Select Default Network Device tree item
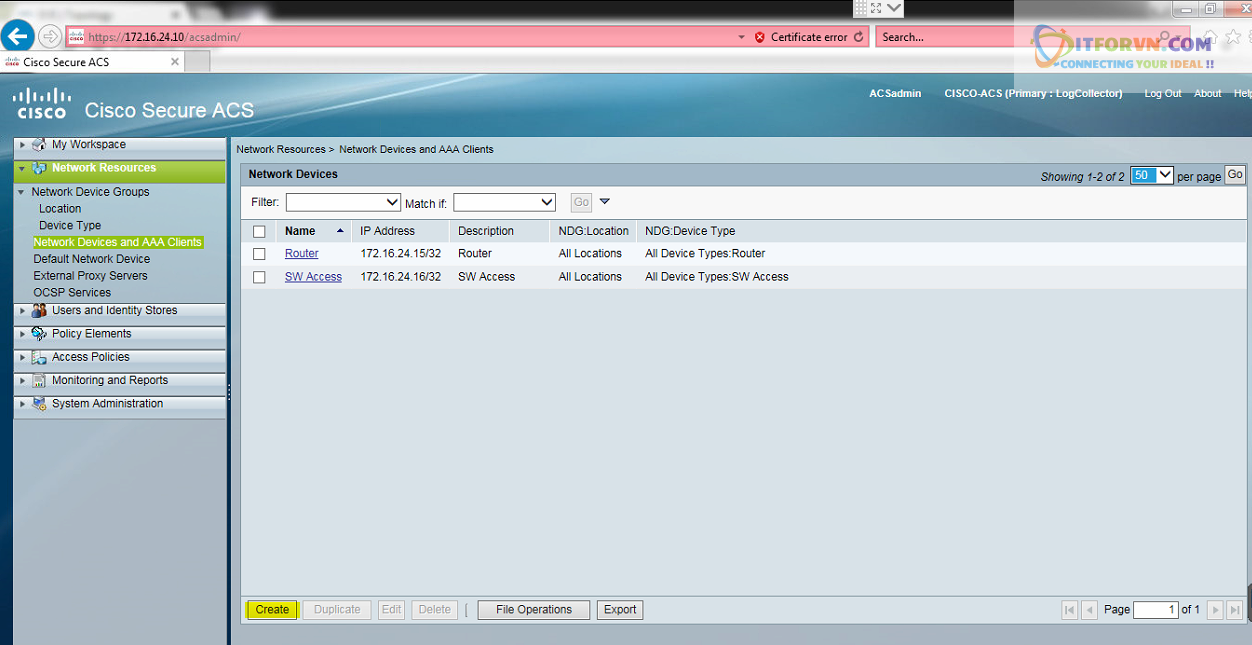 pos(92,259)
